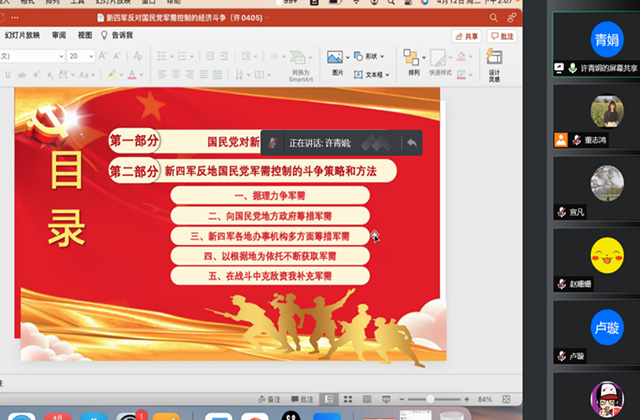Toggle the Comments pane in status bar
The image size is (640, 420).
tap(302, 399)
